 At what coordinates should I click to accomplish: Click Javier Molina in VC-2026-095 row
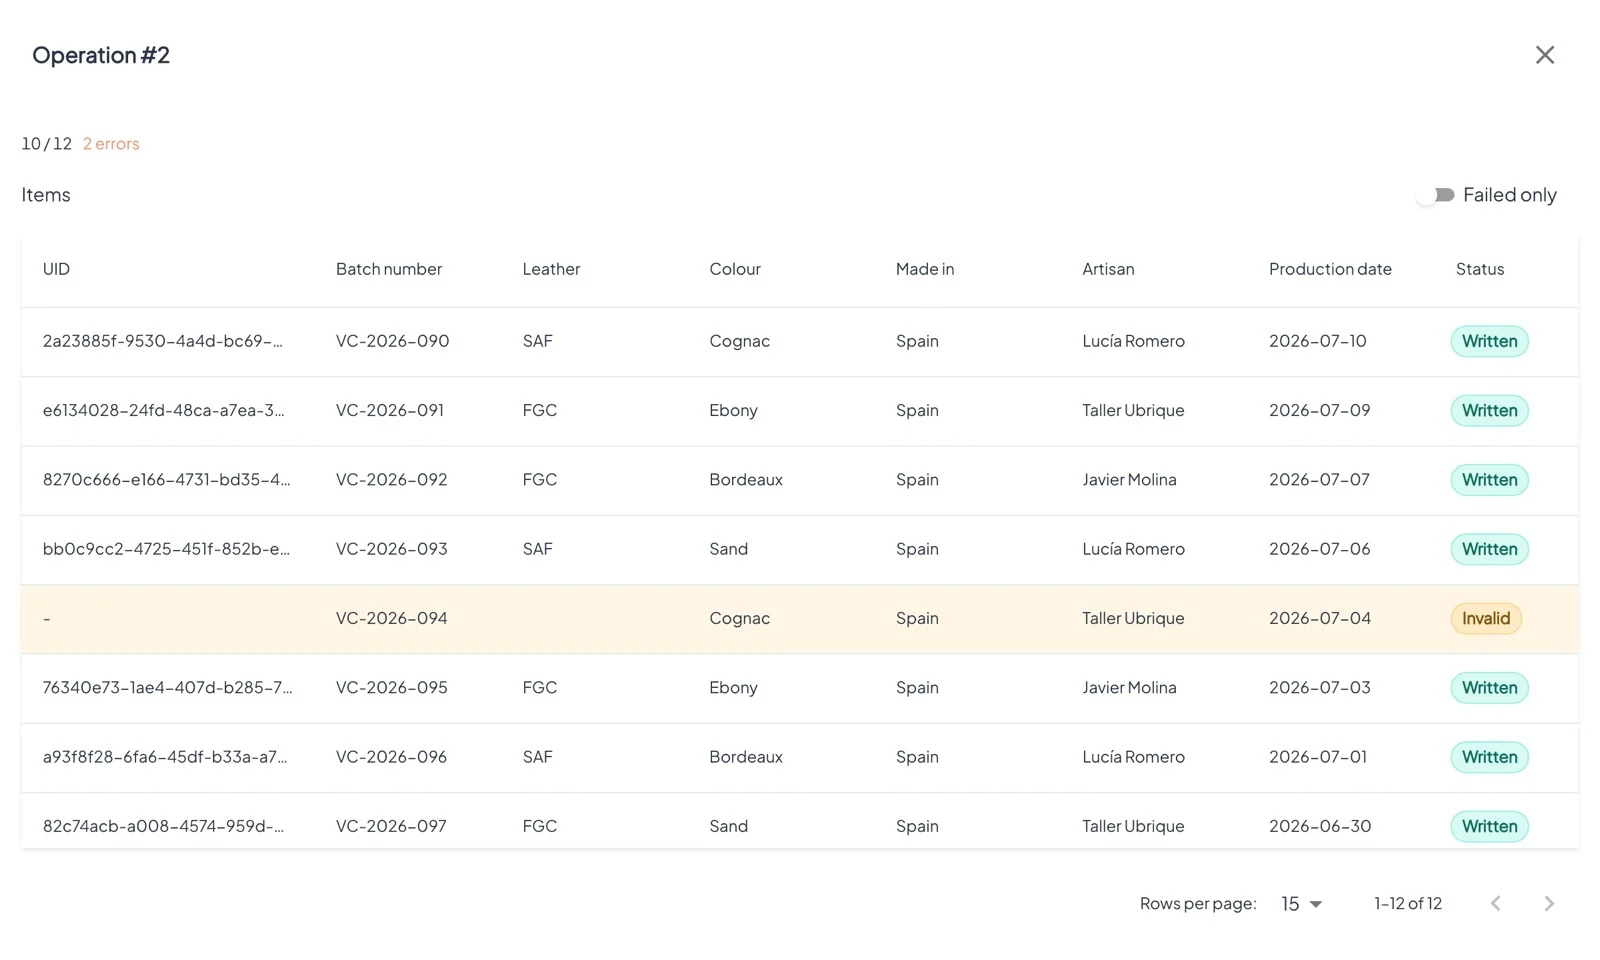pos(1129,688)
